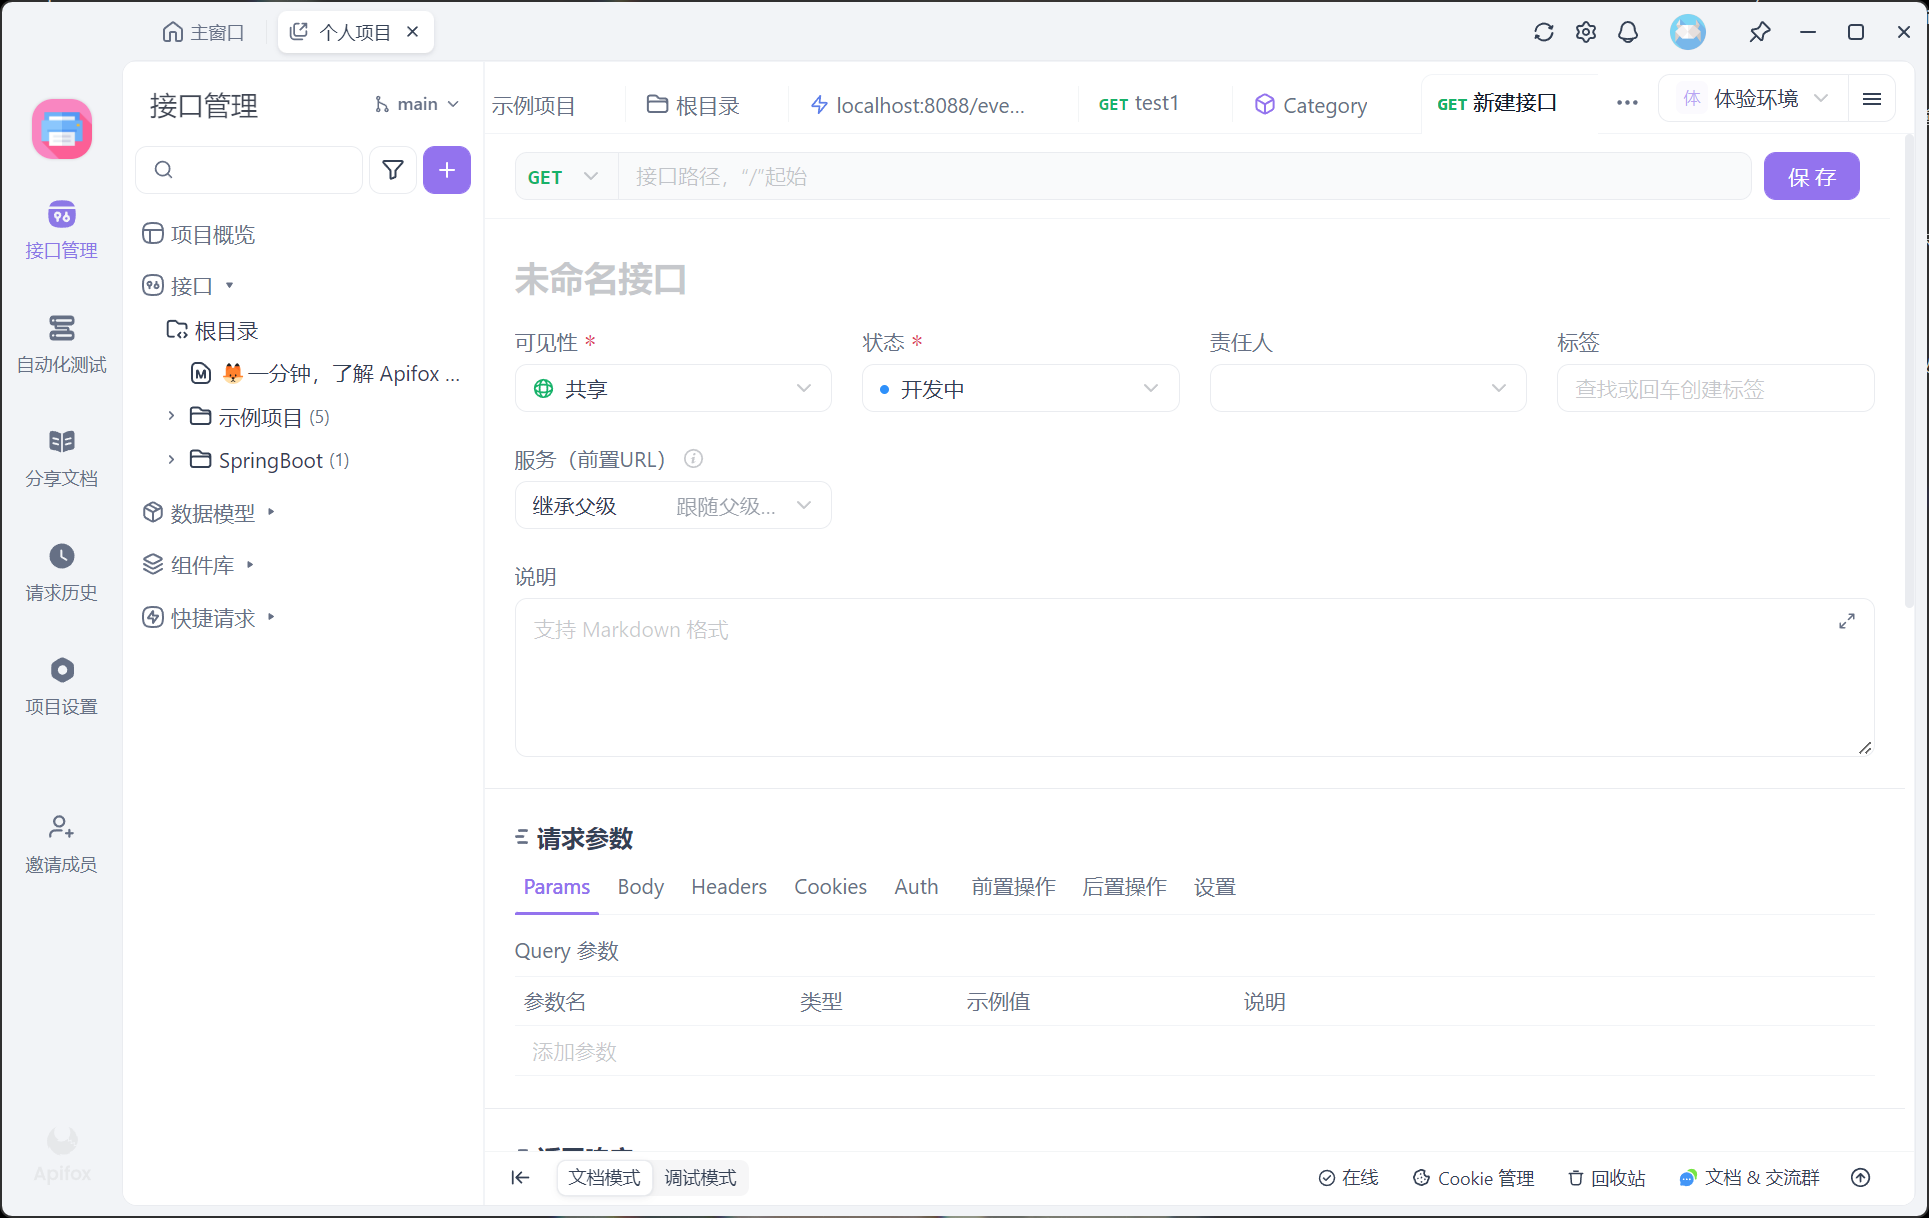Expand the 示例项目 folder
The width and height of the screenshot is (1929, 1218).
coord(171,416)
